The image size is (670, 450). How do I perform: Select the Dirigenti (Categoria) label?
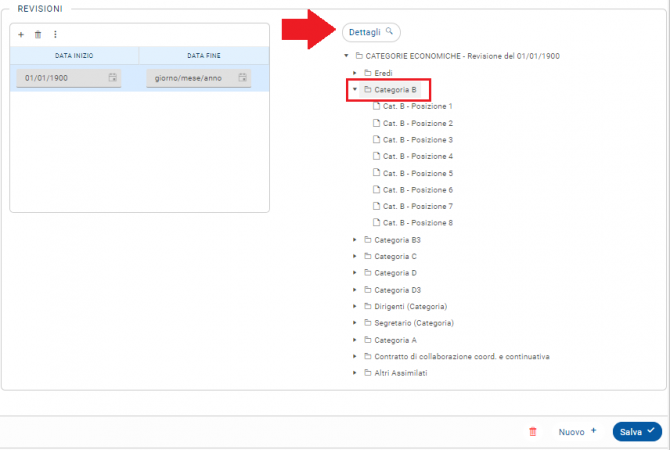(411, 306)
